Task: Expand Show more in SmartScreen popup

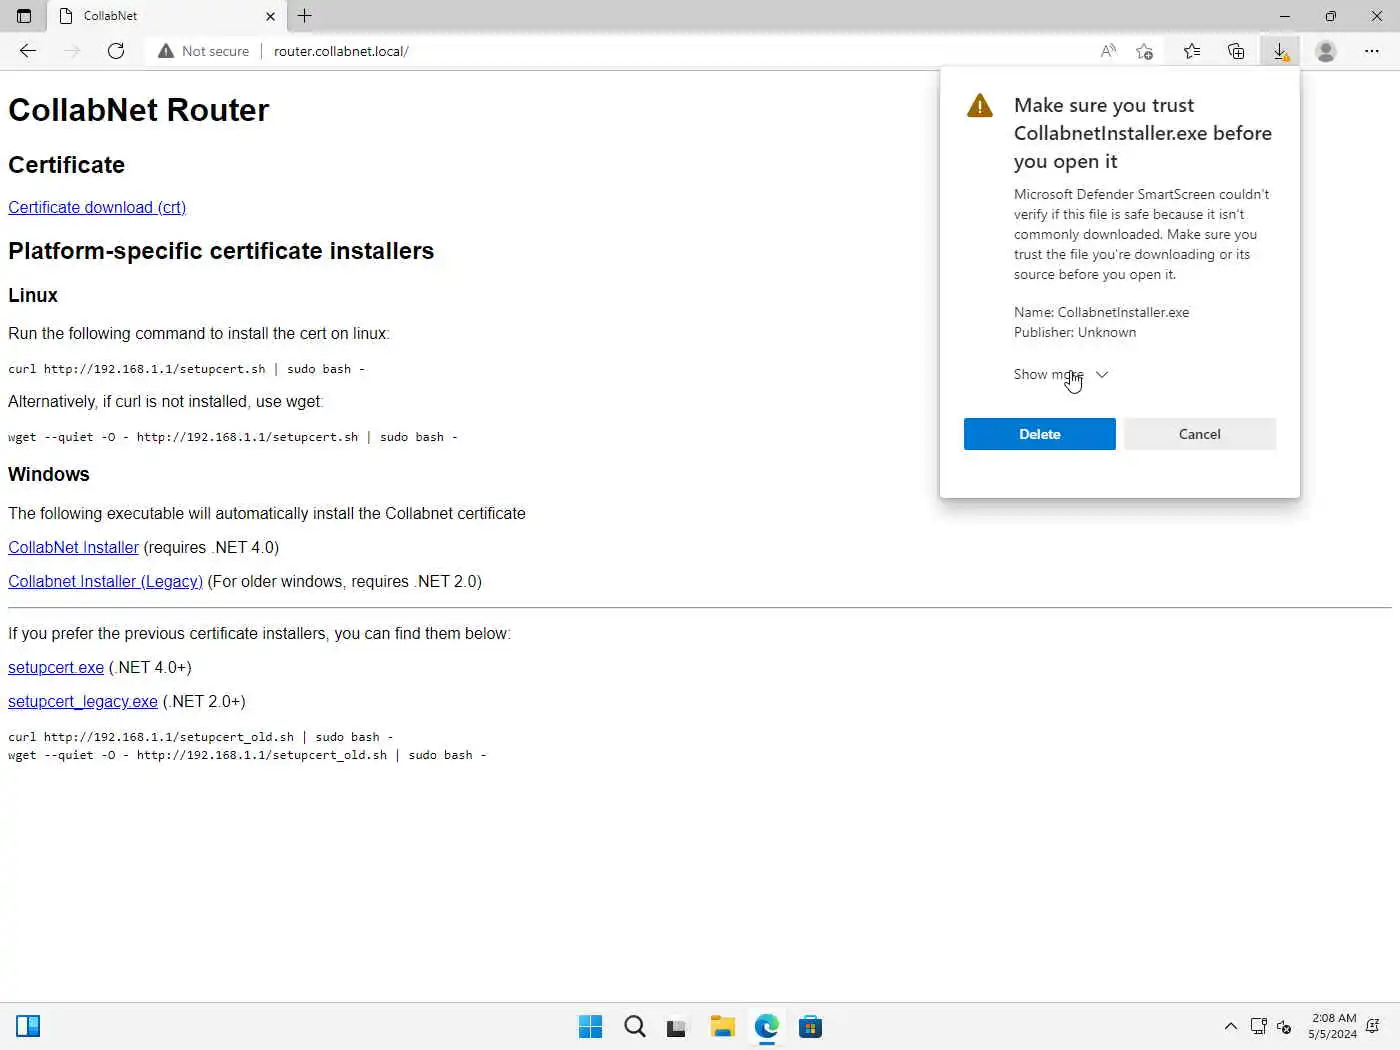Action: point(1061,374)
